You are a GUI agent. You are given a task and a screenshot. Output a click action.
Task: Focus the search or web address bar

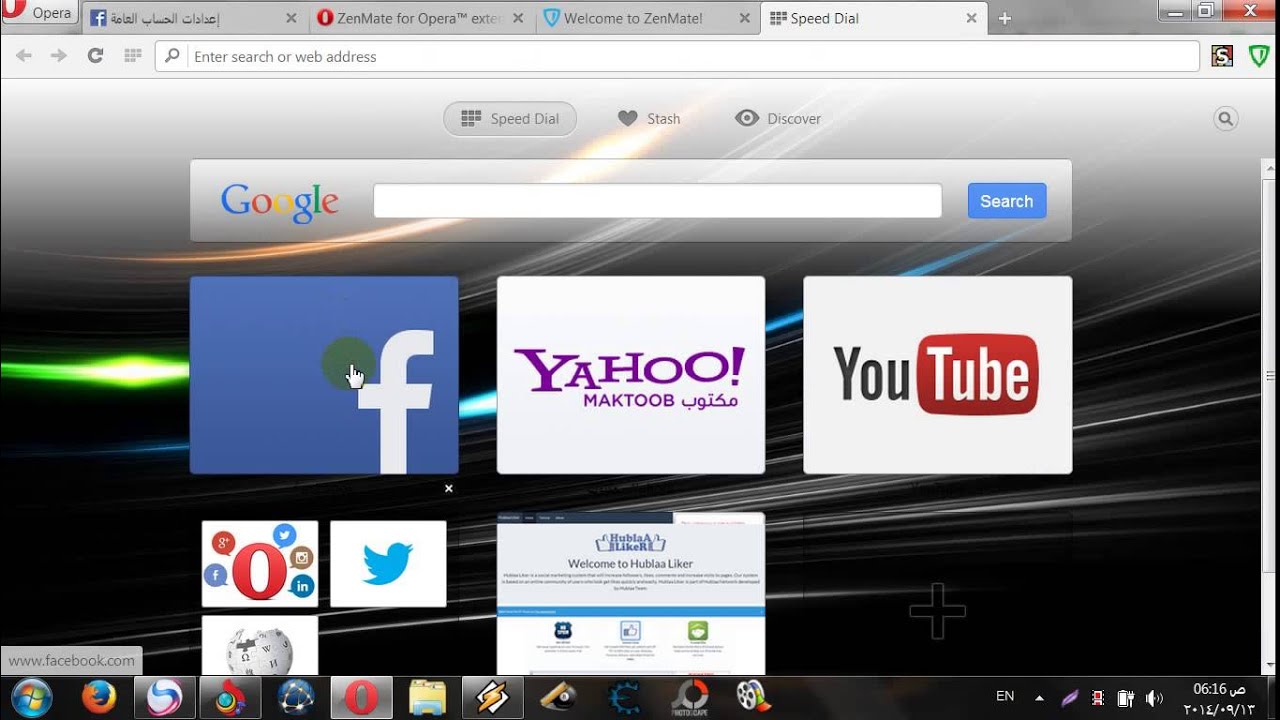pos(677,57)
